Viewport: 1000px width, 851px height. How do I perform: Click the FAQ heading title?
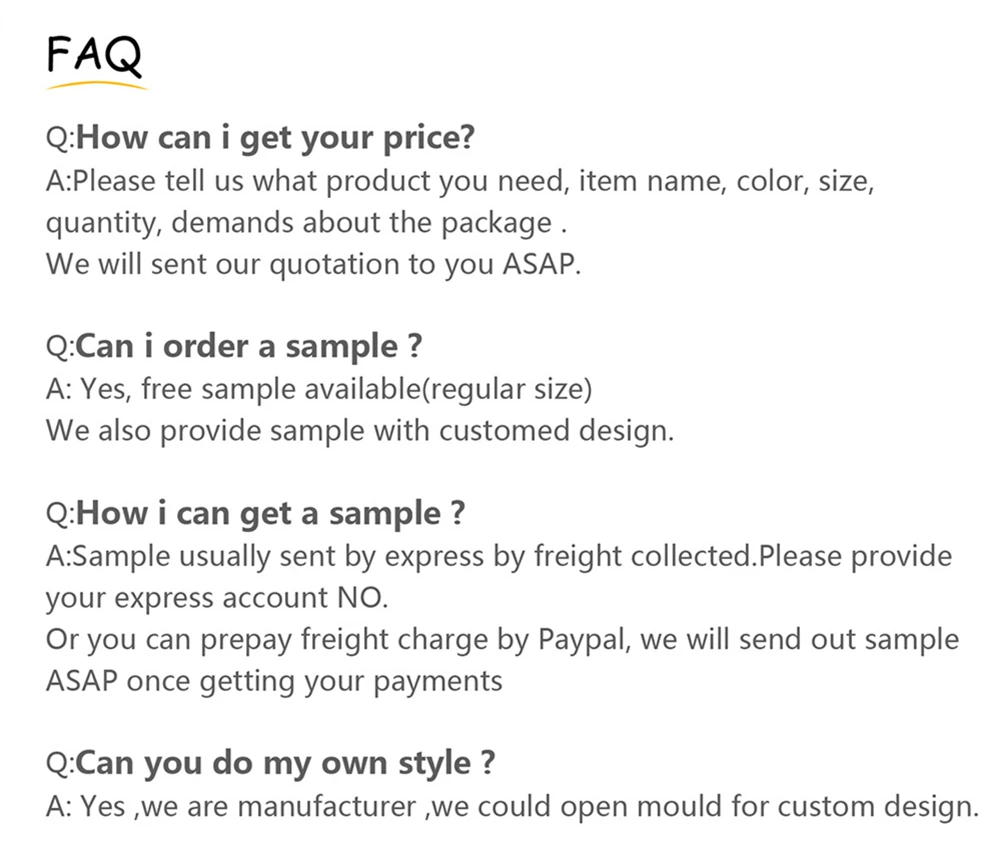pos(94,54)
